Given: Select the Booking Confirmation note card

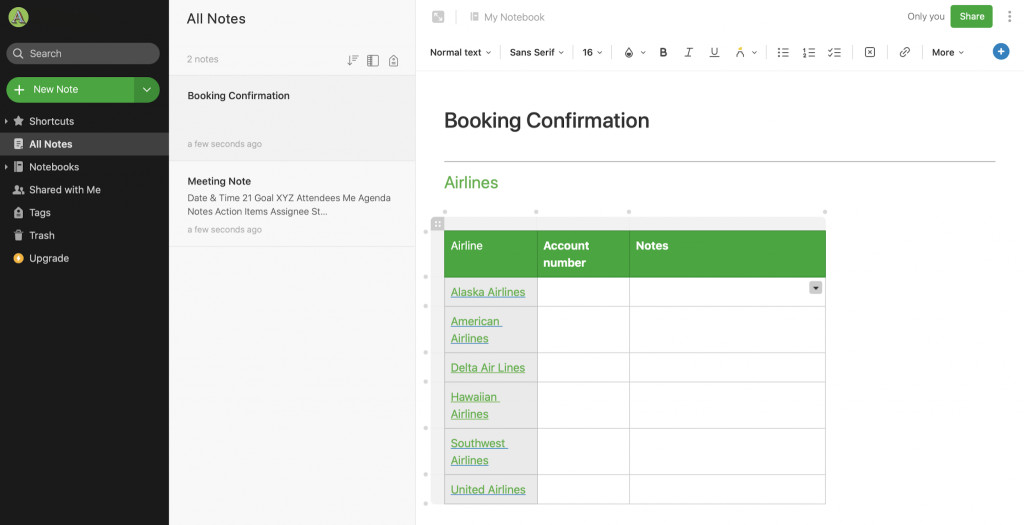Looking at the screenshot, I should [292, 118].
